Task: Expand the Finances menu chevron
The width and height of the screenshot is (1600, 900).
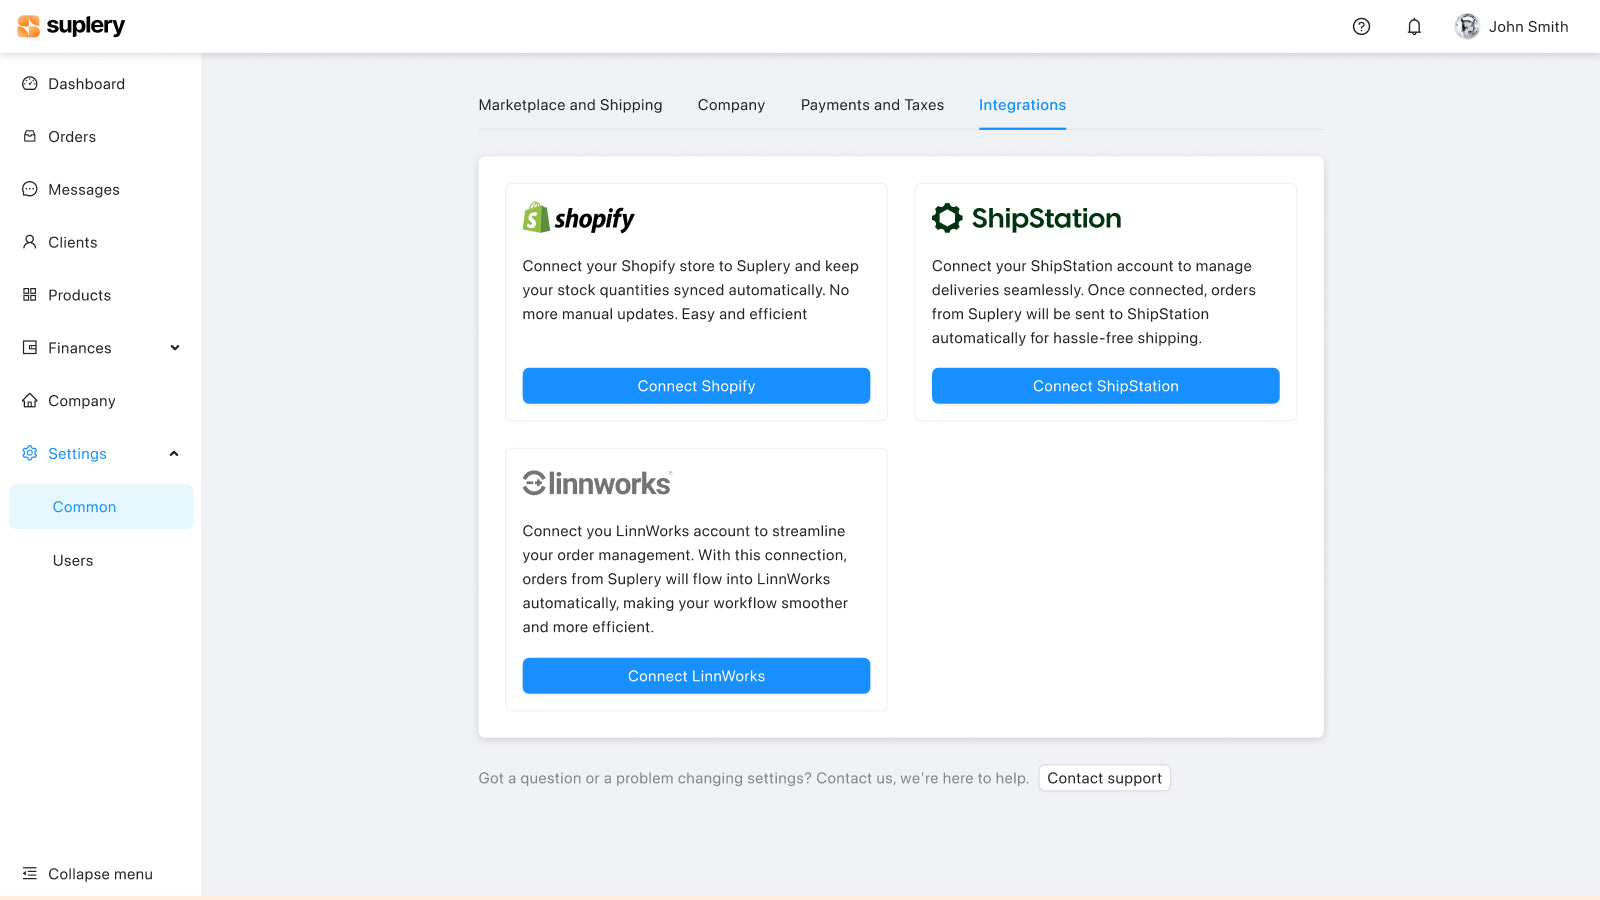Action: pyautogui.click(x=175, y=348)
